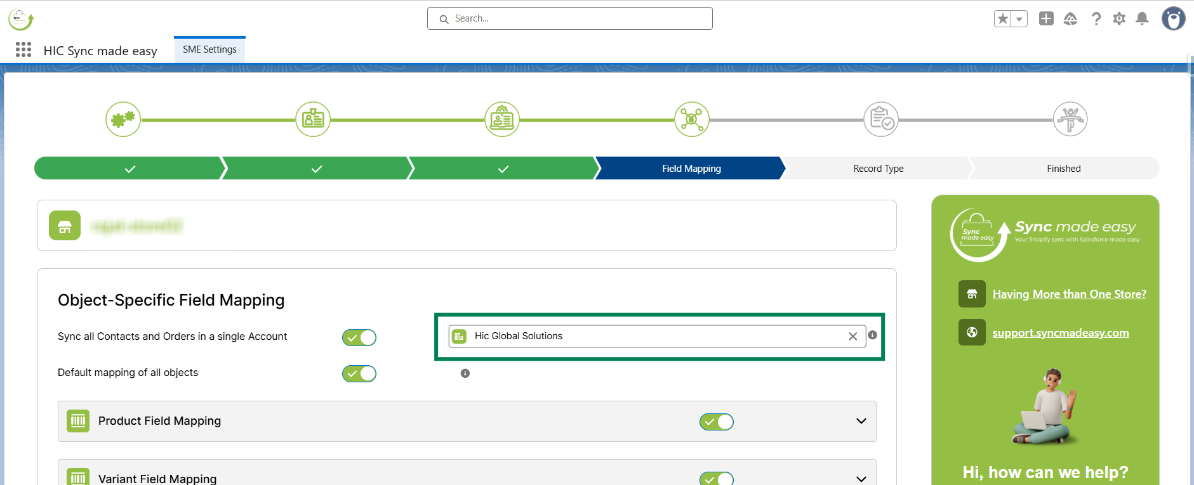This screenshot has height=485, width=1194.
Task: Select the Field Mapping path step
Action: tap(691, 168)
